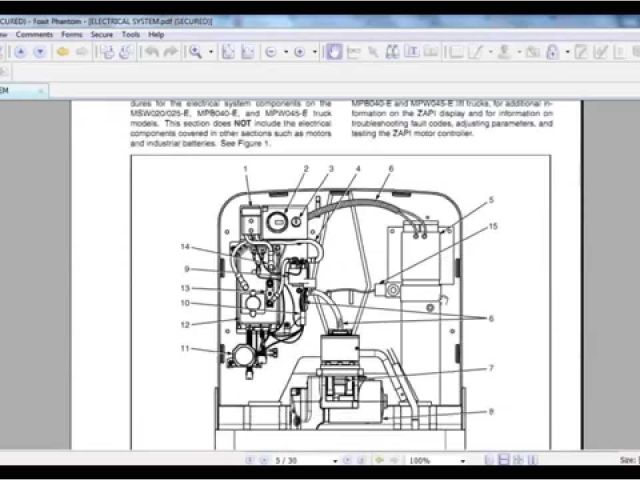
Task: Click the Zoom Out minus icon
Action: pyautogui.click(x=271, y=52)
